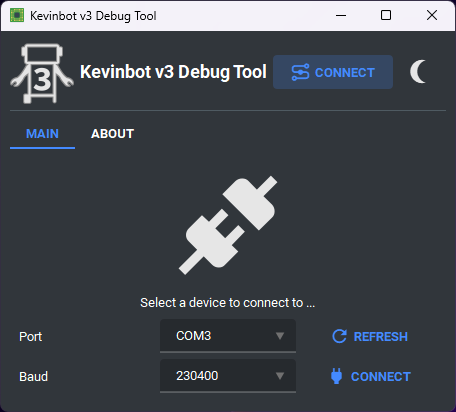Click 'Select a device to connect to' text
Screen dimensions: 456x412
point(227,303)
